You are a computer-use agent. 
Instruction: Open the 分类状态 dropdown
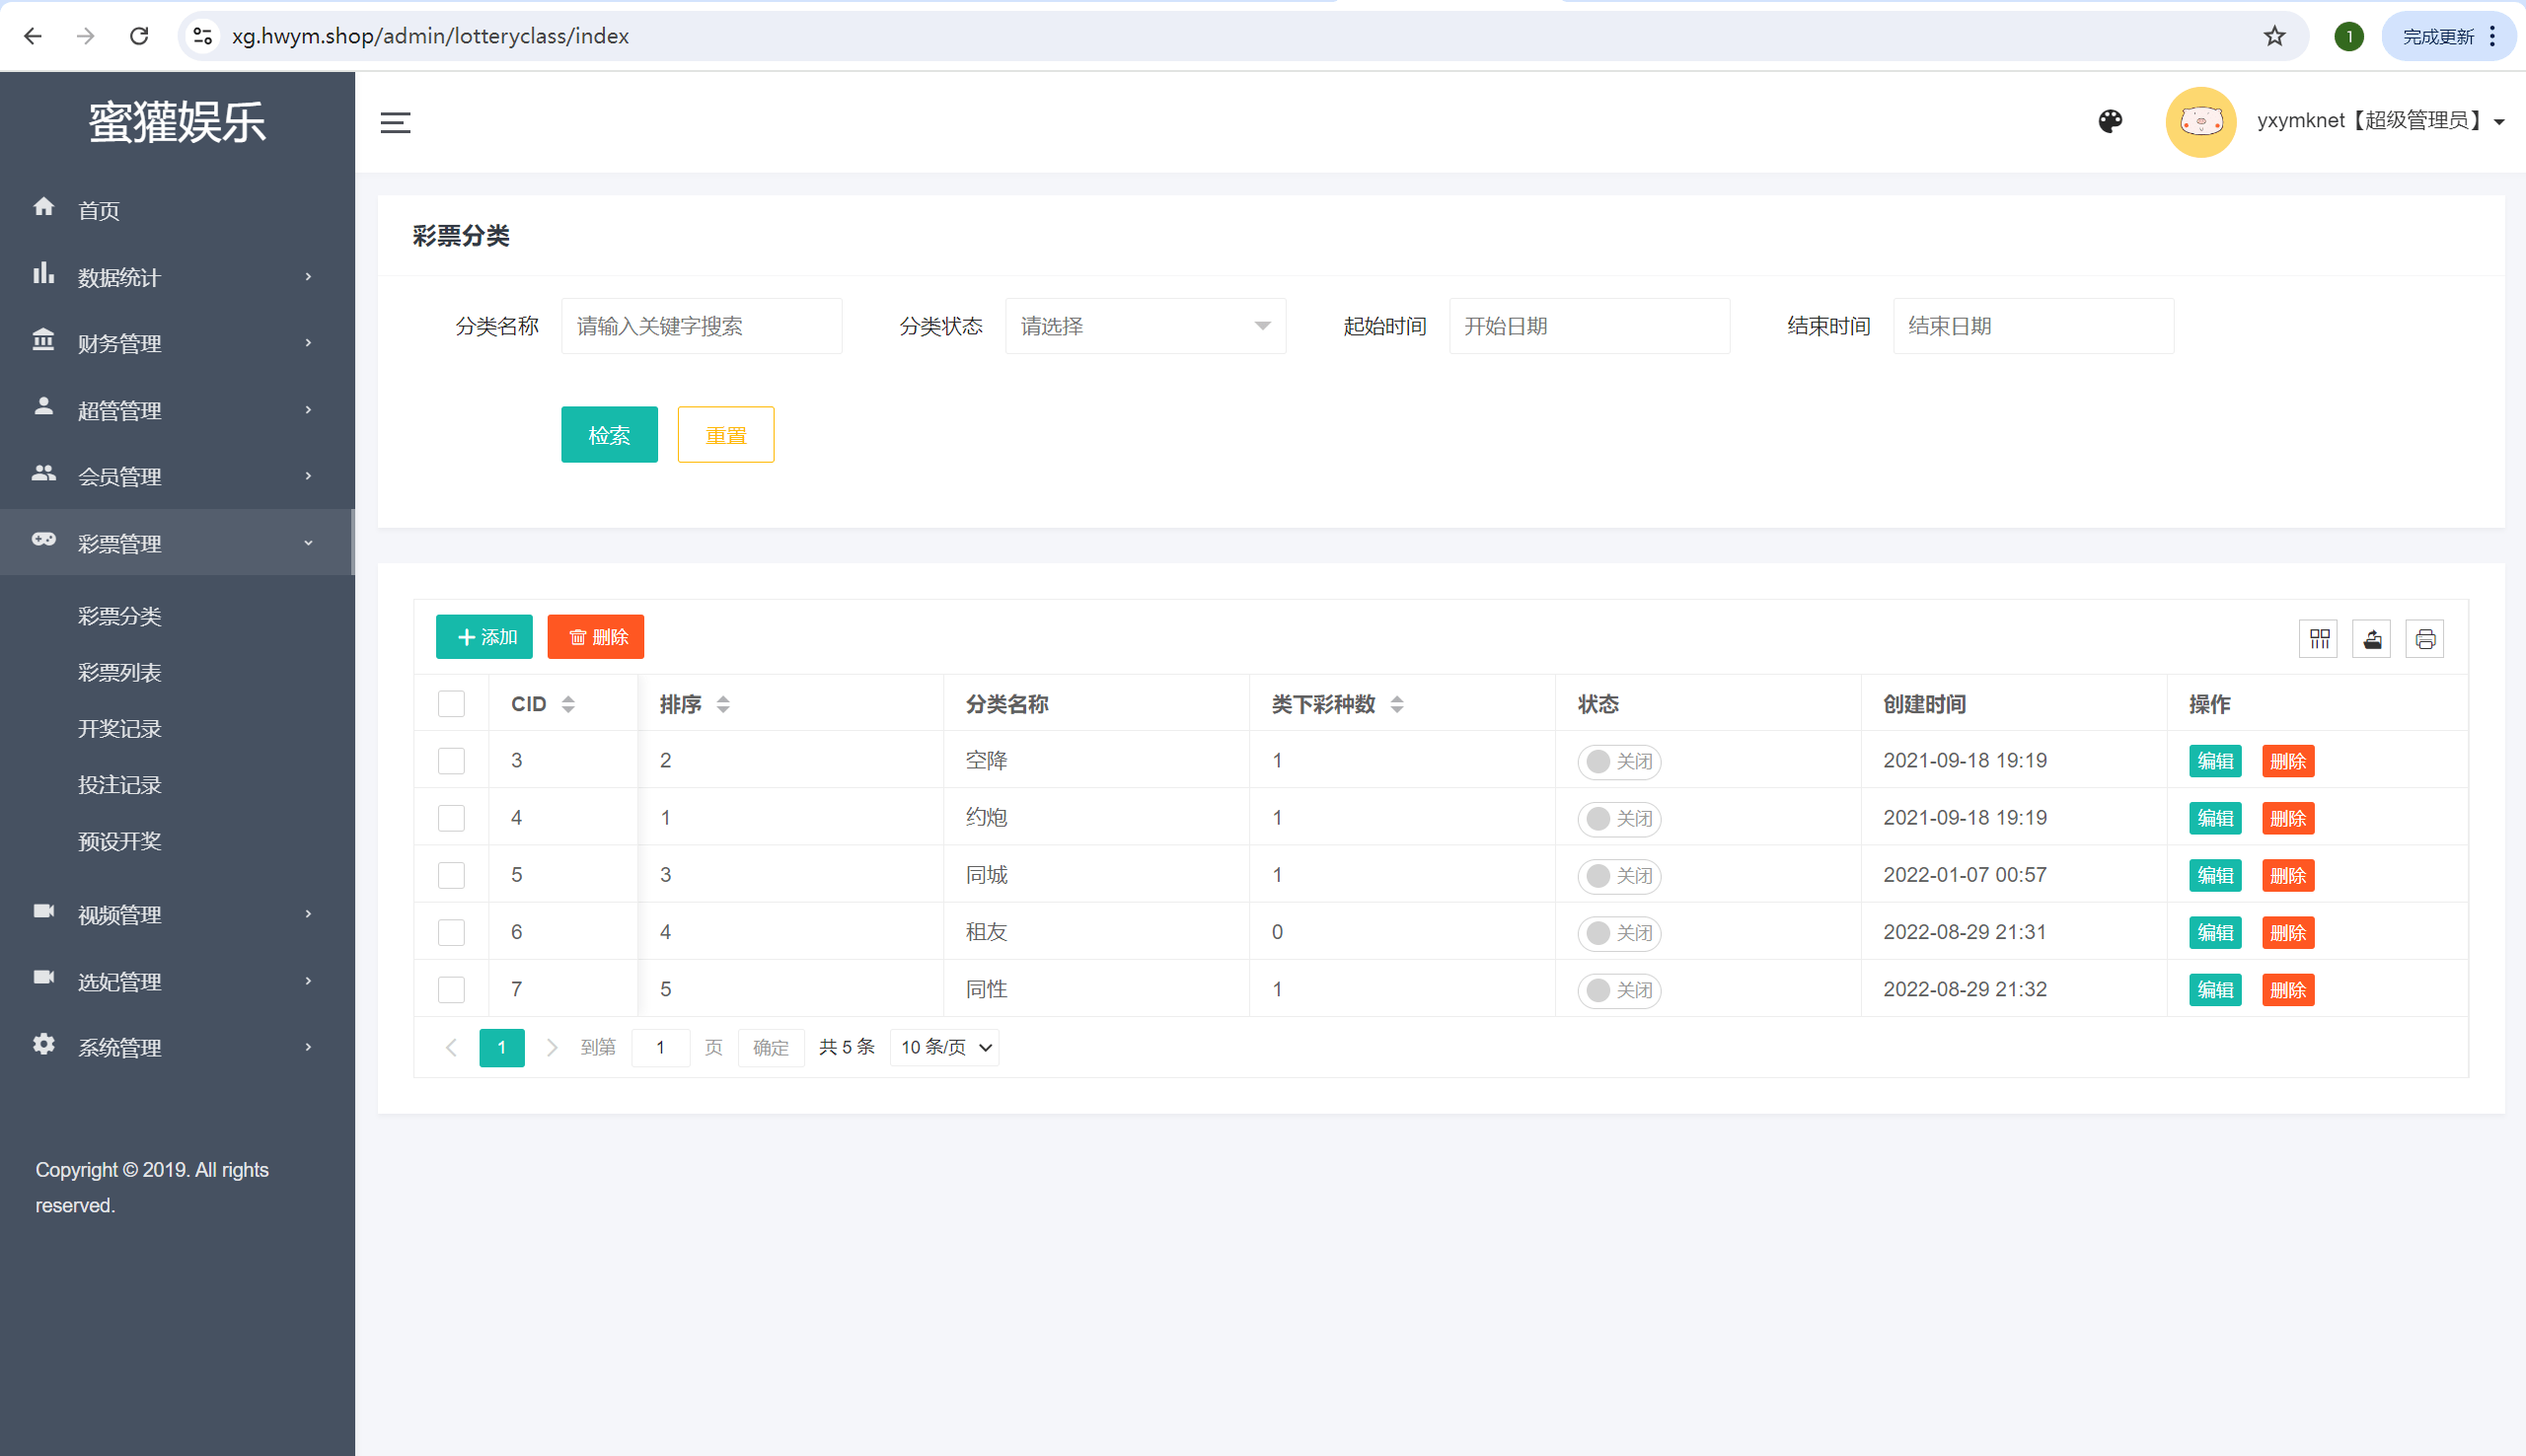(x=1145, y=326)
